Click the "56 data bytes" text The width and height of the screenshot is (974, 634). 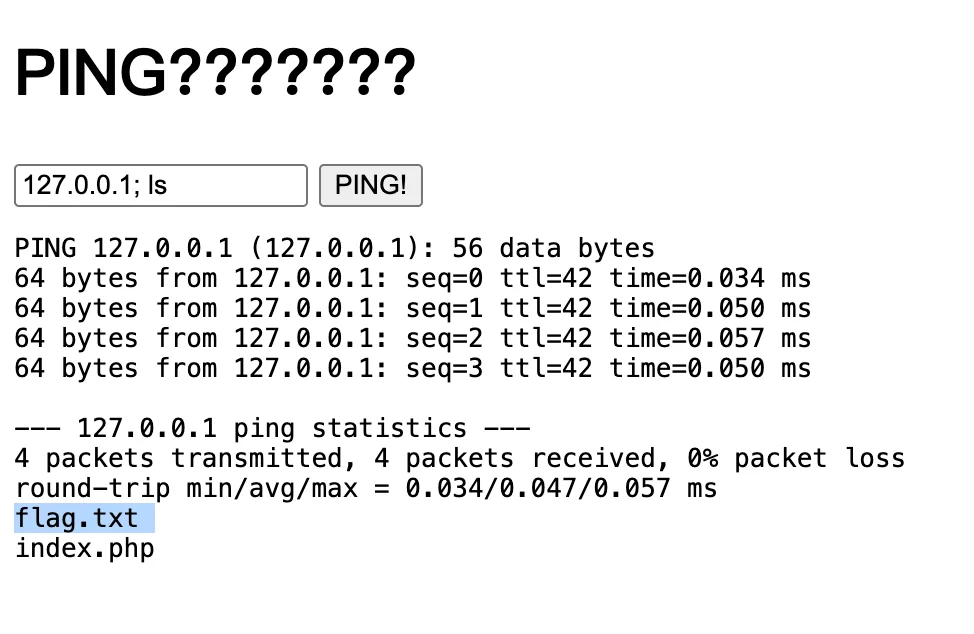tap(553, 248)
